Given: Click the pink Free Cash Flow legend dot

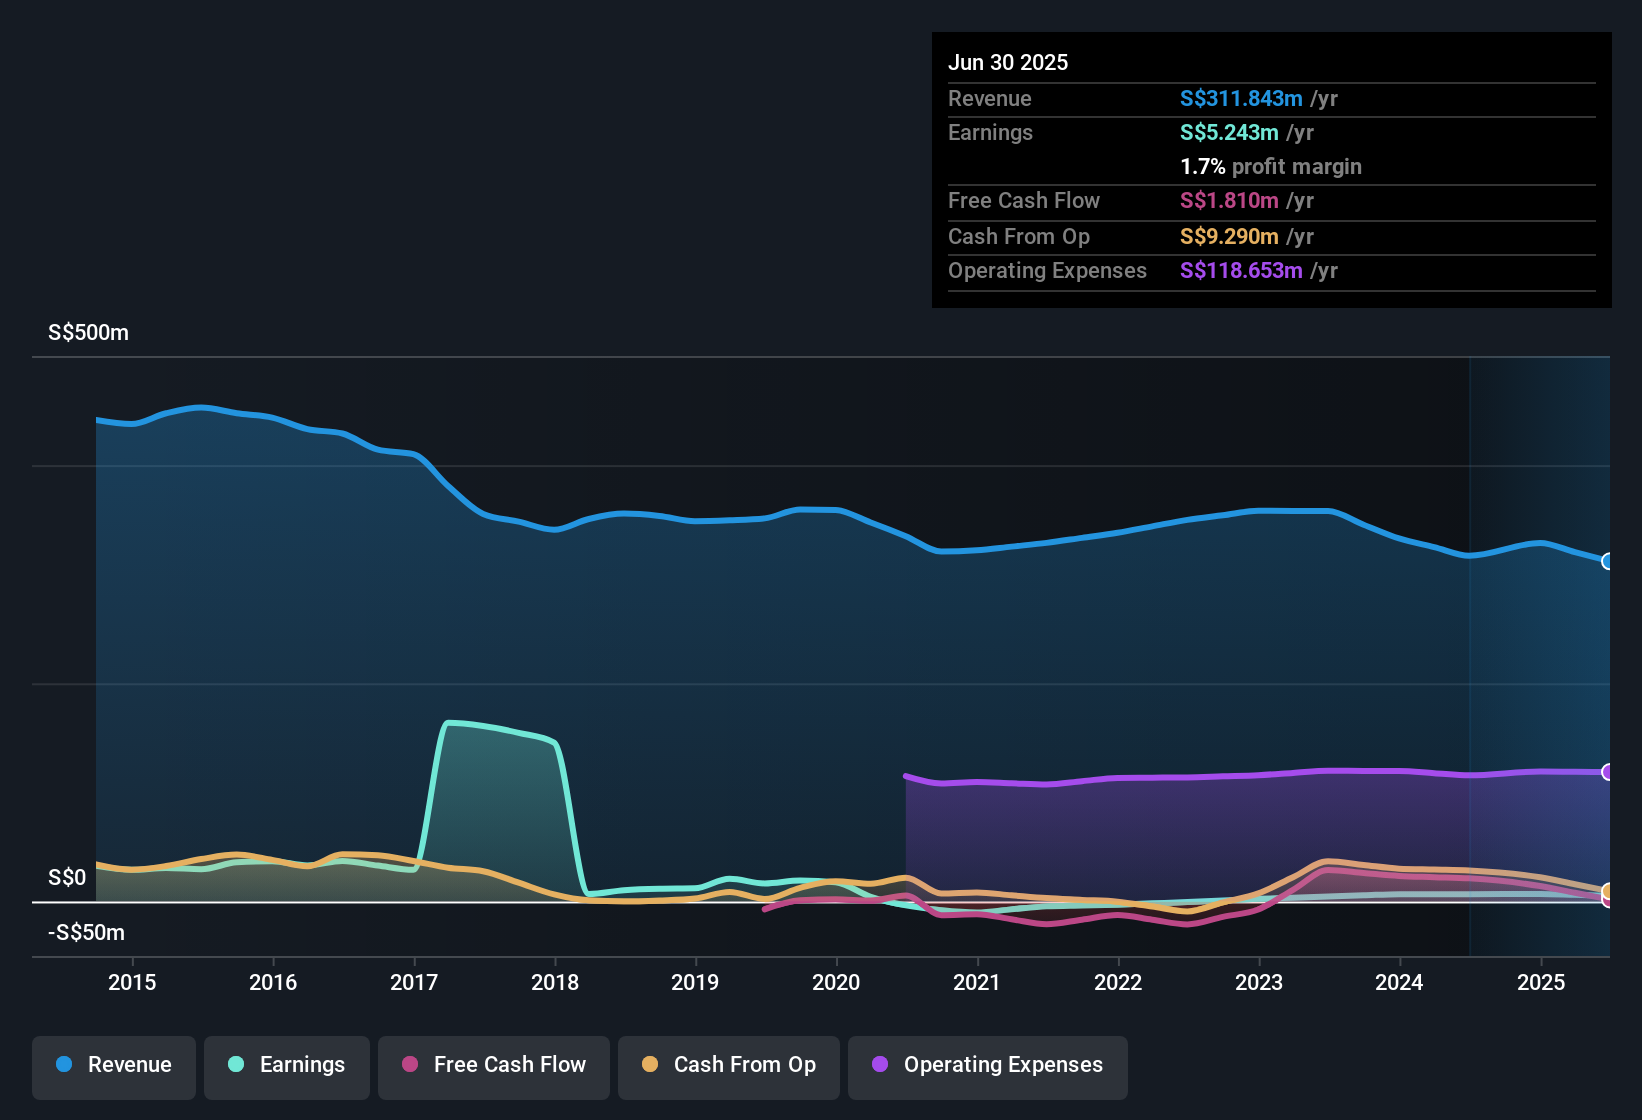Looking at the screenshot, I should pos(410,1064).
